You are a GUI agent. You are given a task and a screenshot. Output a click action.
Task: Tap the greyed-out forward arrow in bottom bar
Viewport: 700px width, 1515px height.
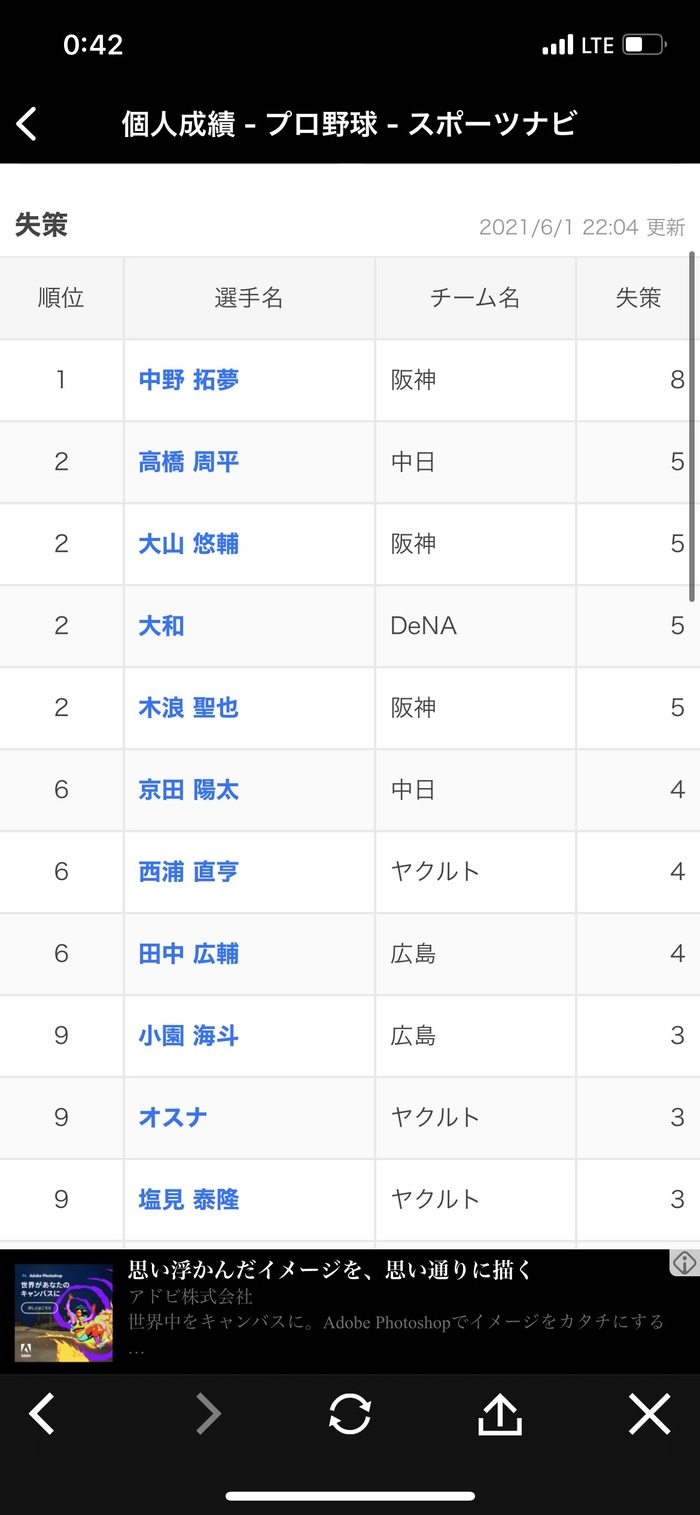coord(207,1414)
